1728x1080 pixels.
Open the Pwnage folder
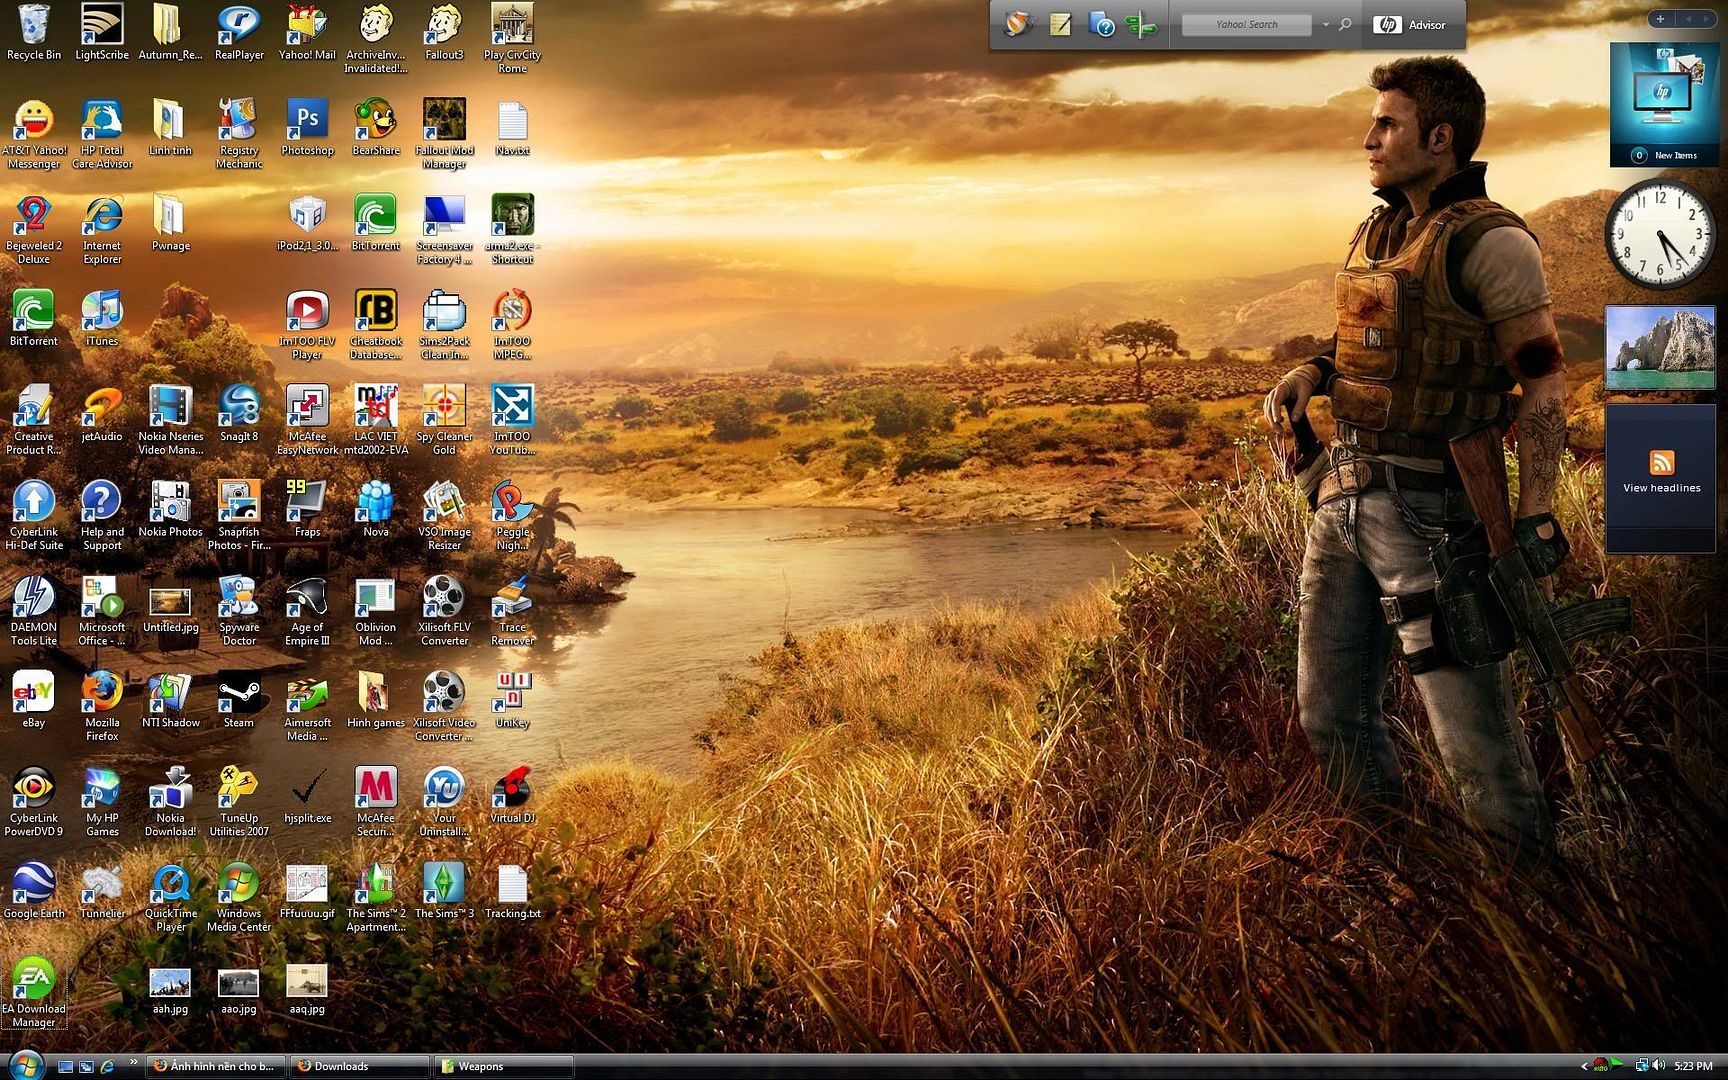[171, 222]
